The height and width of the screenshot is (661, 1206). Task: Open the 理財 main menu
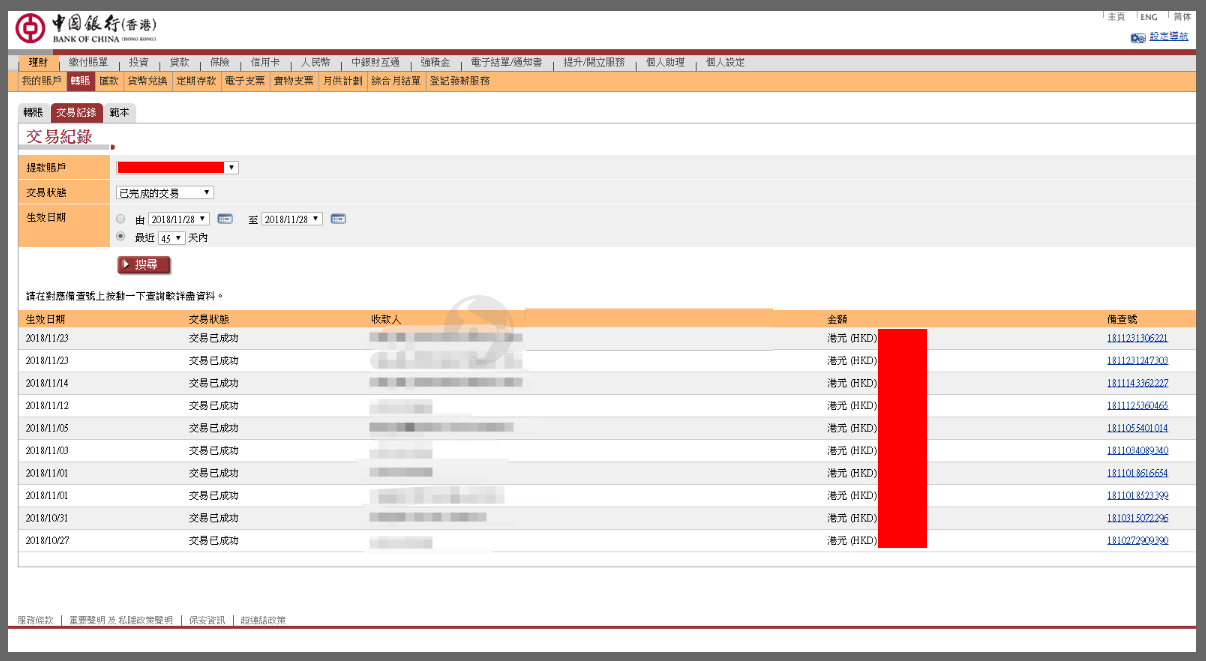[38, 63]
